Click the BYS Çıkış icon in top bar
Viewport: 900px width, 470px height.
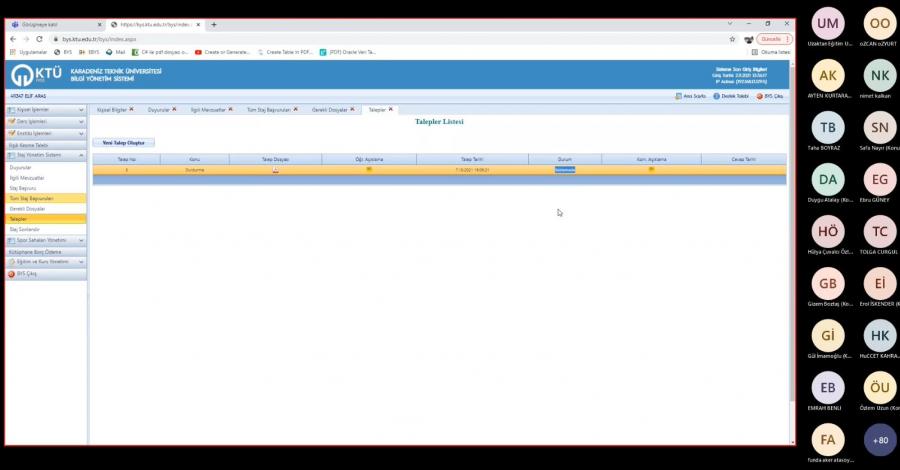coord(760,96)
